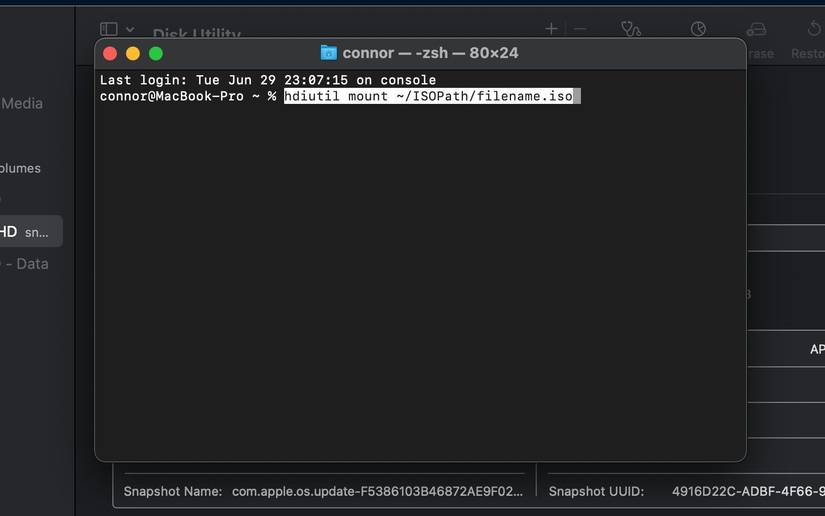Image resolution: width=825 pixels, height=516 pixels.
Task: Close the Terminal window with red button
Action: pos(110,53)
